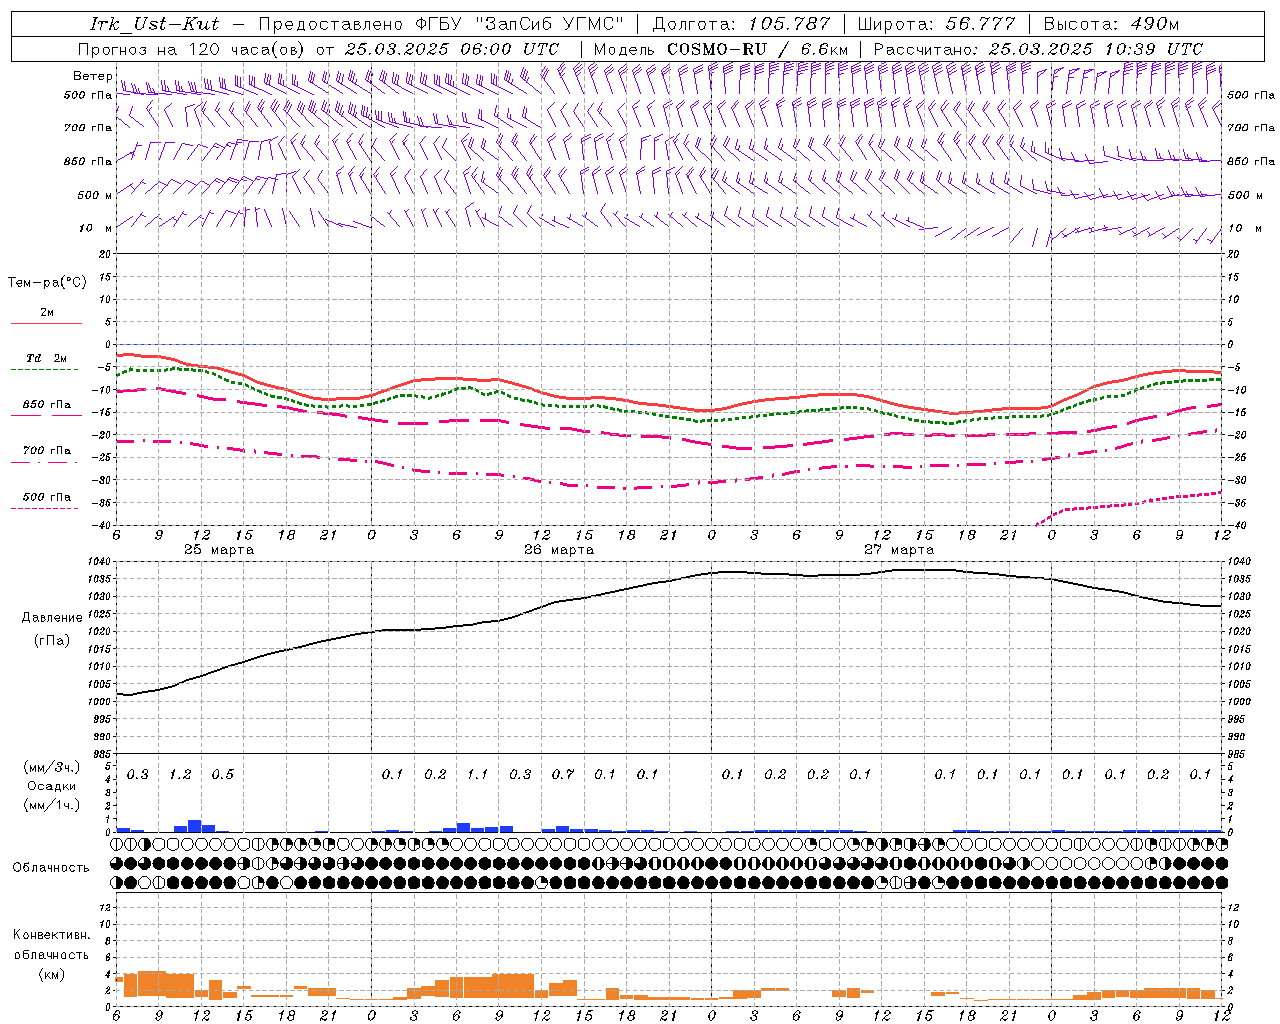Click the Ветер panel label

click(x=92, y=76)
